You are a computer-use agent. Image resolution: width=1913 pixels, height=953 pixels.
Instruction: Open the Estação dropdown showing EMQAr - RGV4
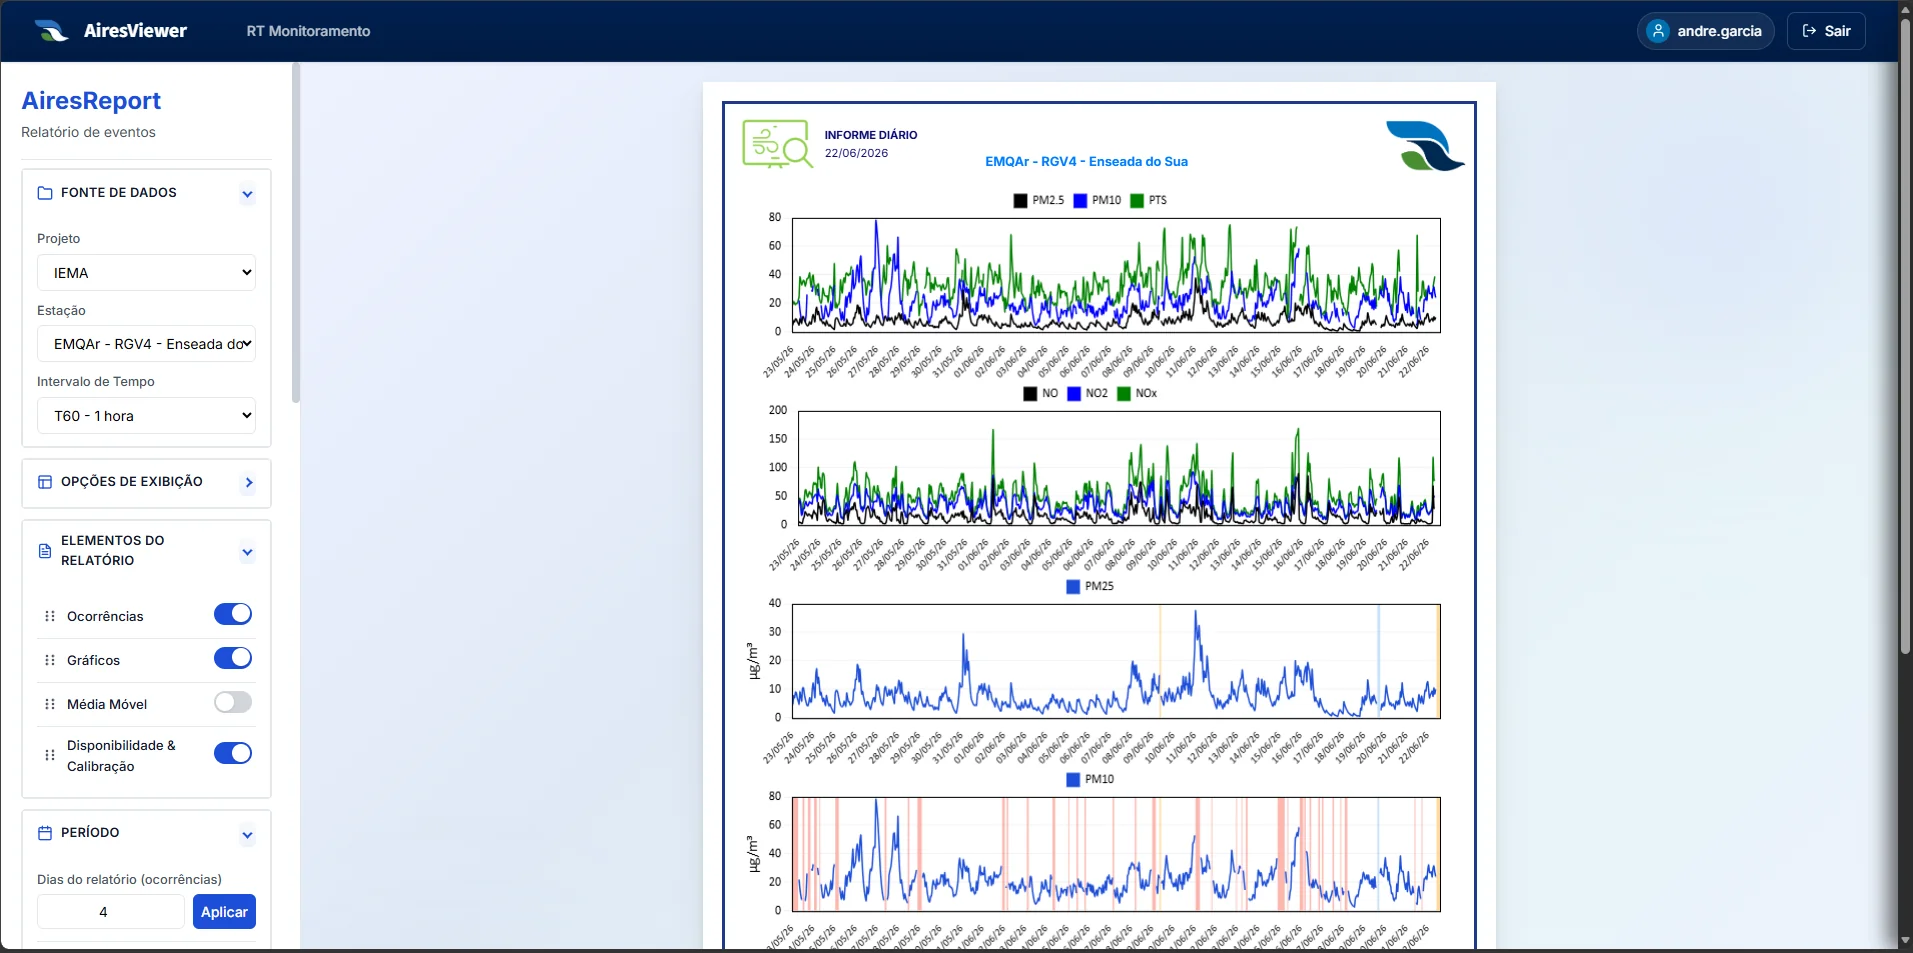[x=146, y=344]
